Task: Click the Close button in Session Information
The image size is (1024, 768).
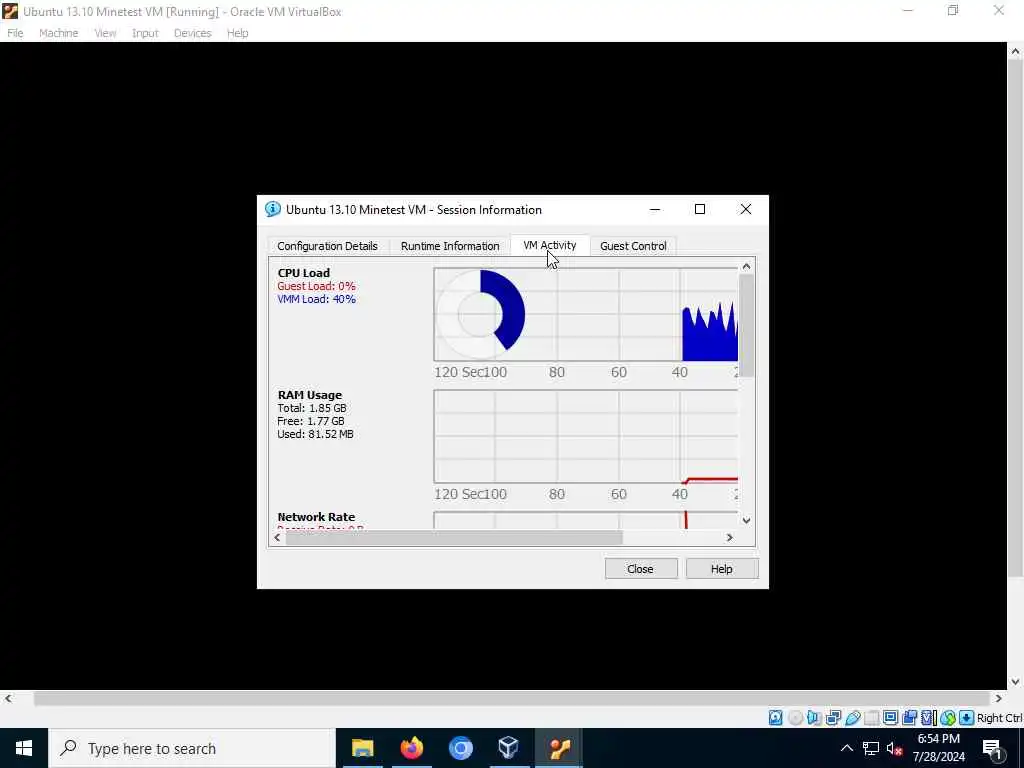Action: click(641, 569)
